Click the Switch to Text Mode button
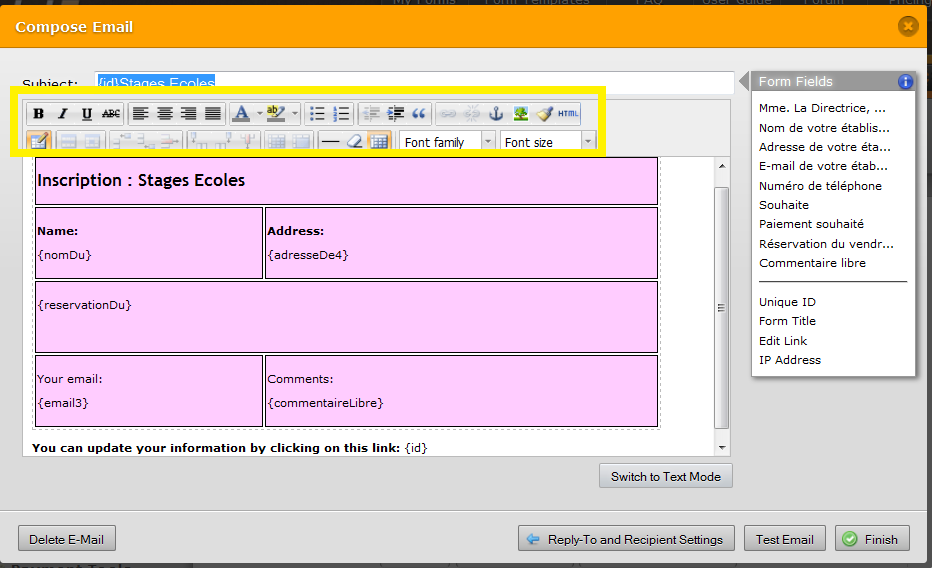Viewport: 932px width, 568px height. pos(665,476)
